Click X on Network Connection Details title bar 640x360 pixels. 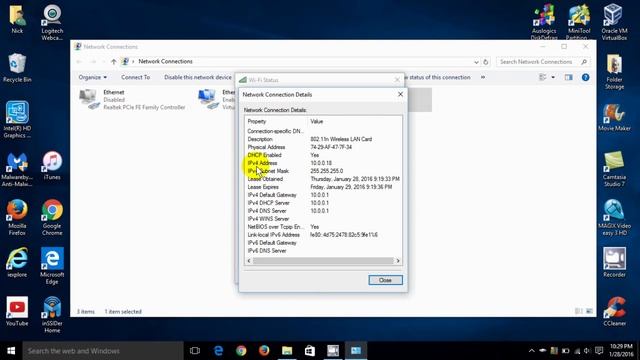400,94
